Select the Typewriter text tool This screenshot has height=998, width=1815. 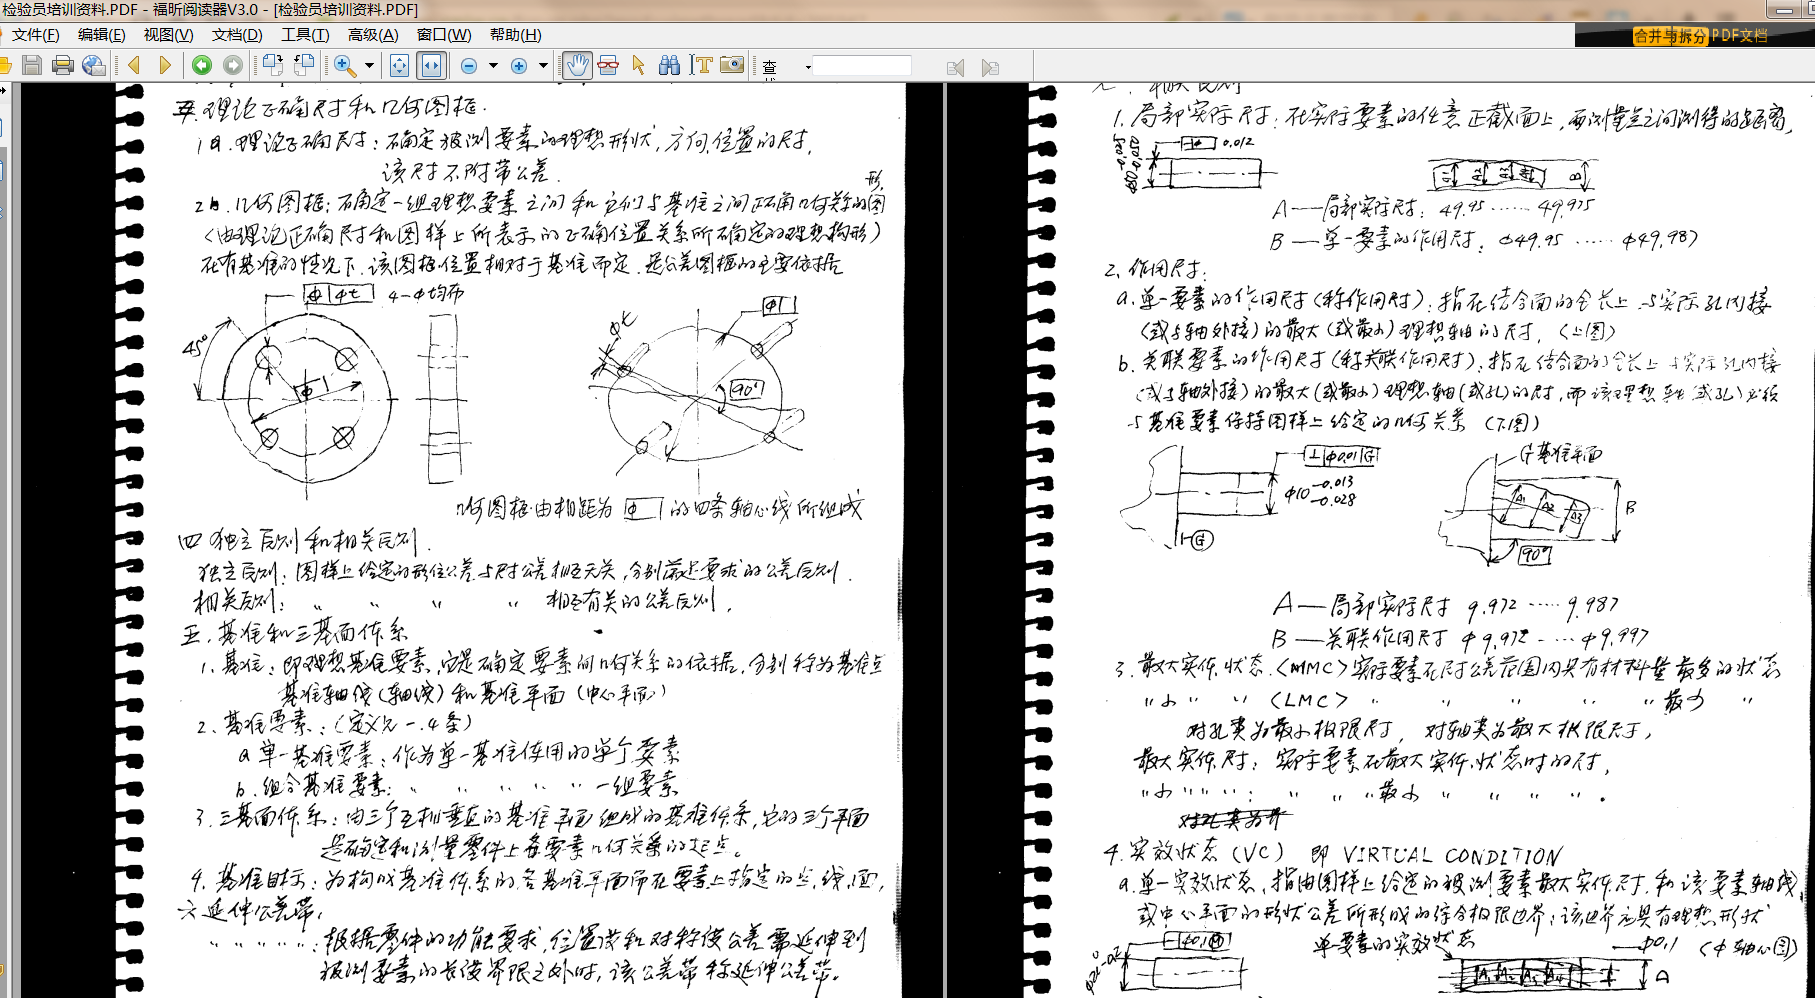click(x=702, y=66)
